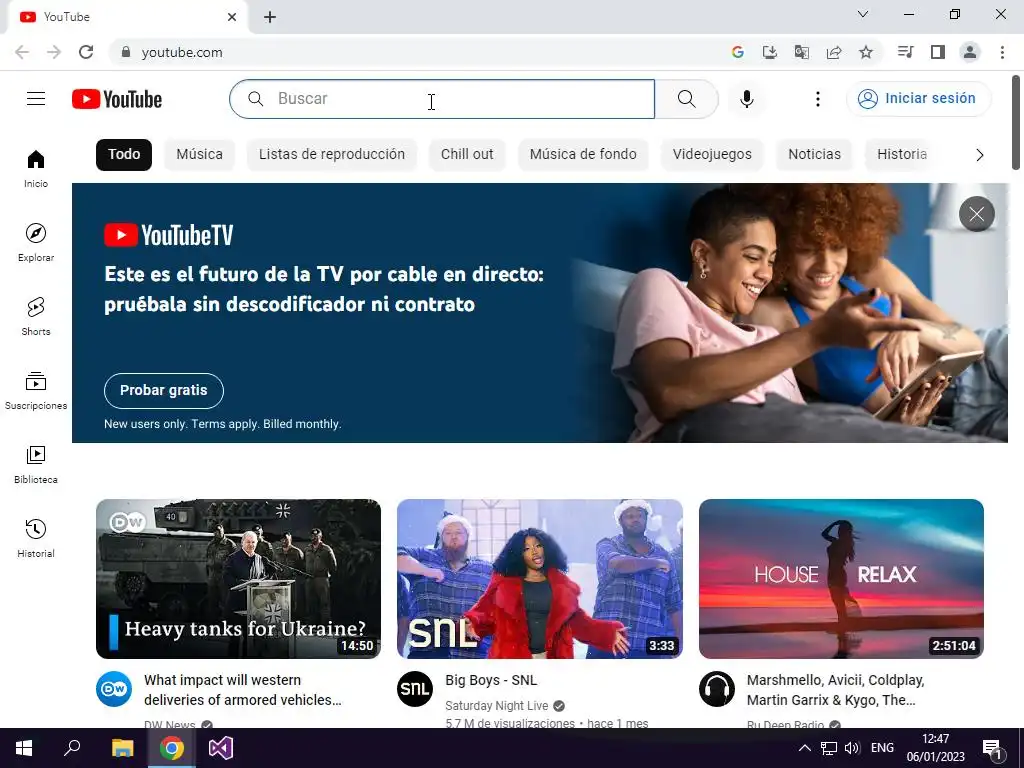Switch ENG input language indicator

click(882, 748)
